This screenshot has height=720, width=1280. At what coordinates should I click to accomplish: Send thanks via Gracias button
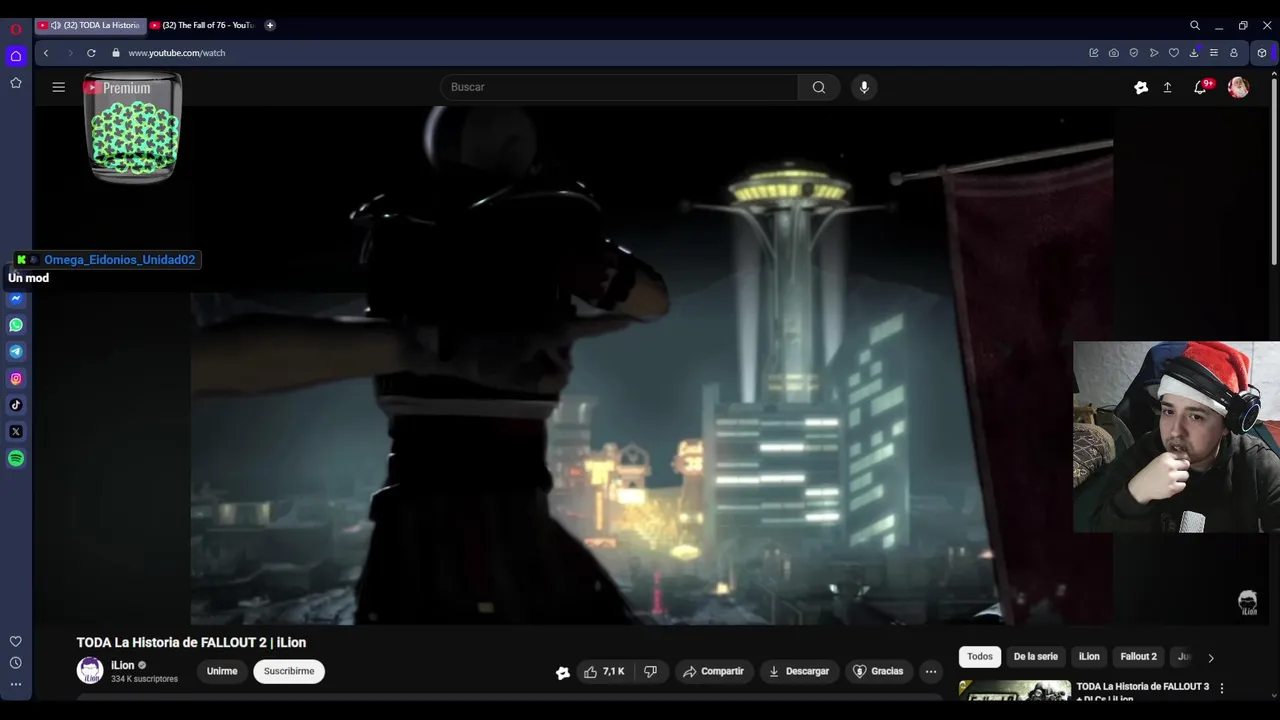click(x=877, y=672)
